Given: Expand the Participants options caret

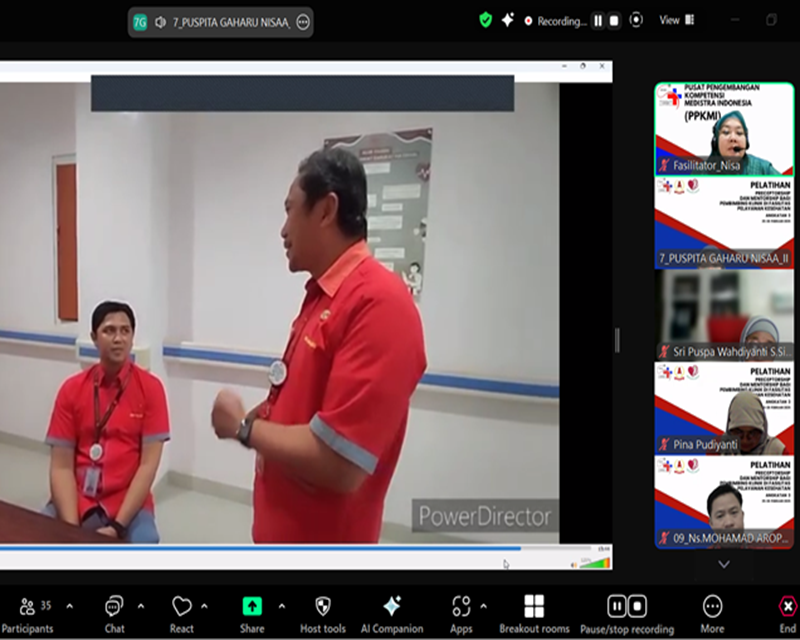Looking at the screenshot, I should click(x=69, y=606).
